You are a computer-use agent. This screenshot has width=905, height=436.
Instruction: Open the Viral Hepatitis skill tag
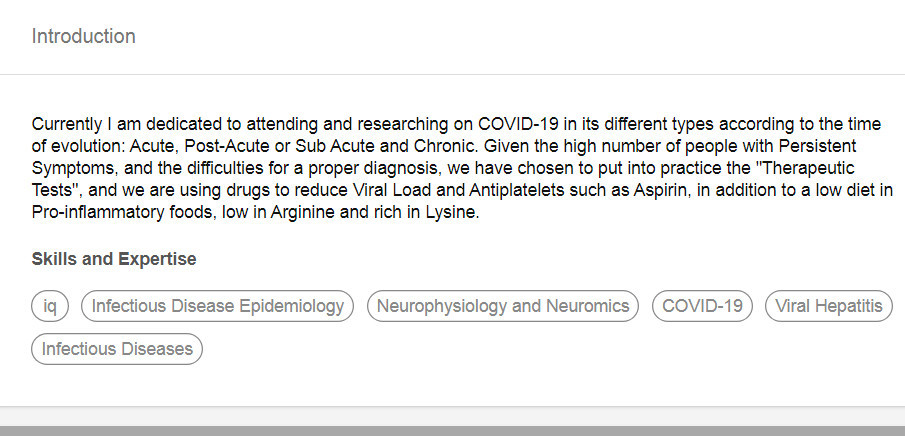click(829, 305)
